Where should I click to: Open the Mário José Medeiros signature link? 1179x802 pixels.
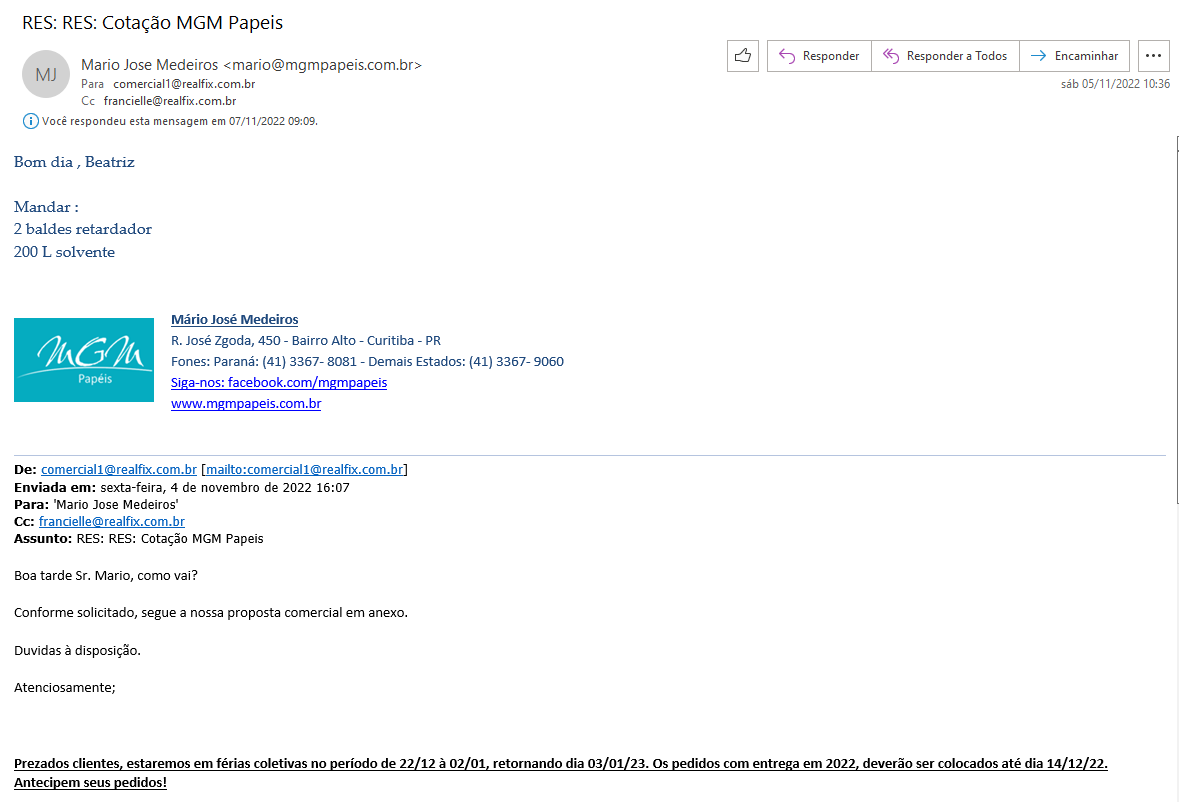point(234,320)
